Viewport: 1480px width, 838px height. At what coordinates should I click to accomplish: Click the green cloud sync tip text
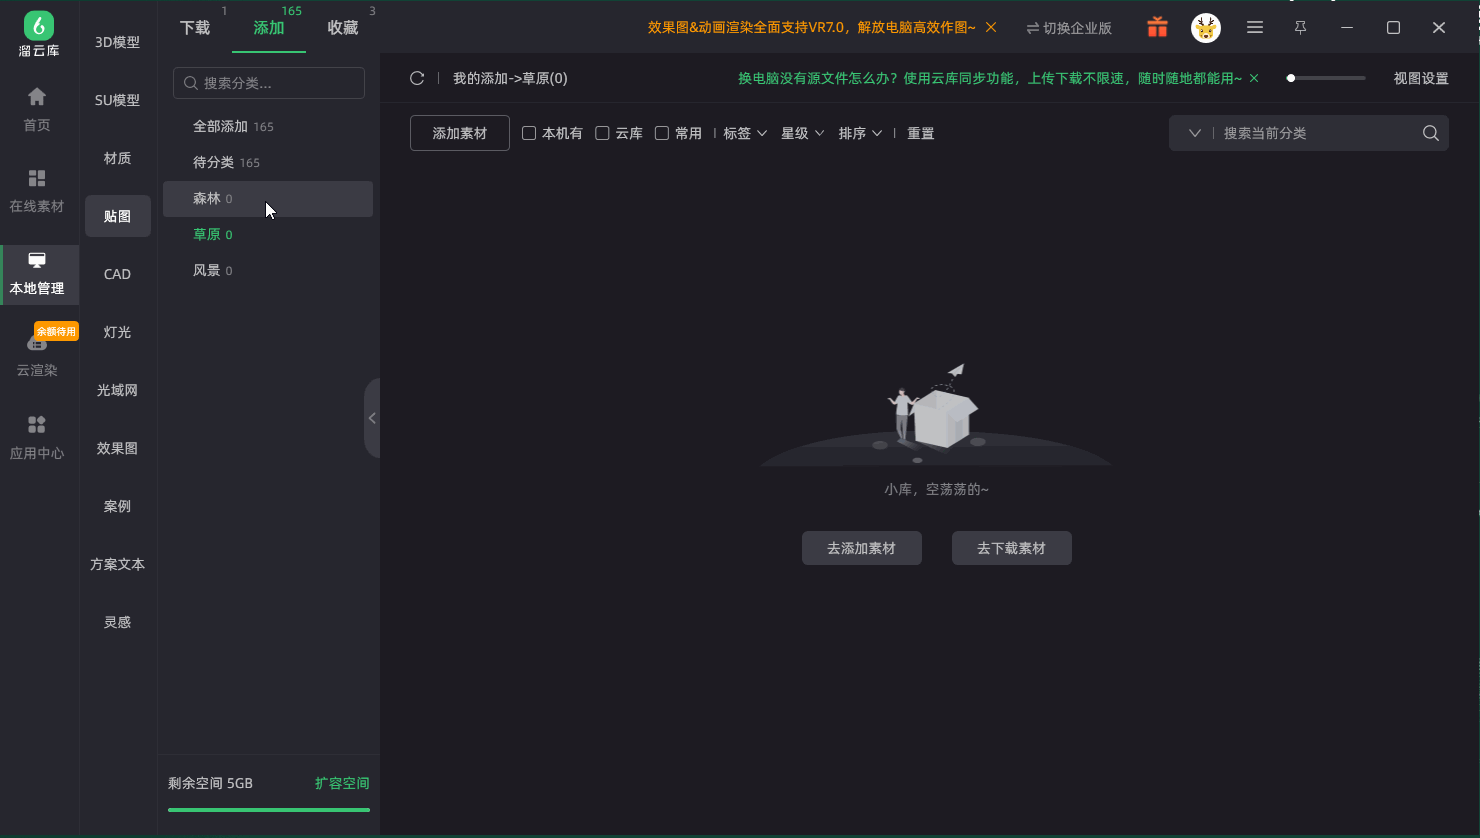tap(990, 78)
